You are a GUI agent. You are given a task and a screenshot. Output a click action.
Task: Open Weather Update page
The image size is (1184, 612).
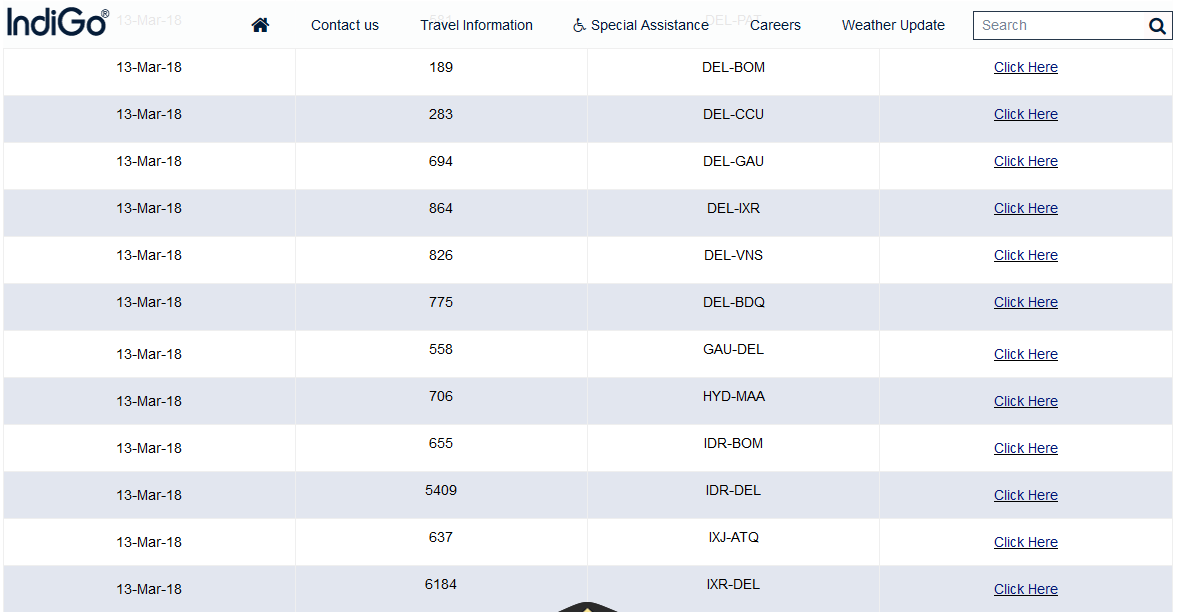893,25
